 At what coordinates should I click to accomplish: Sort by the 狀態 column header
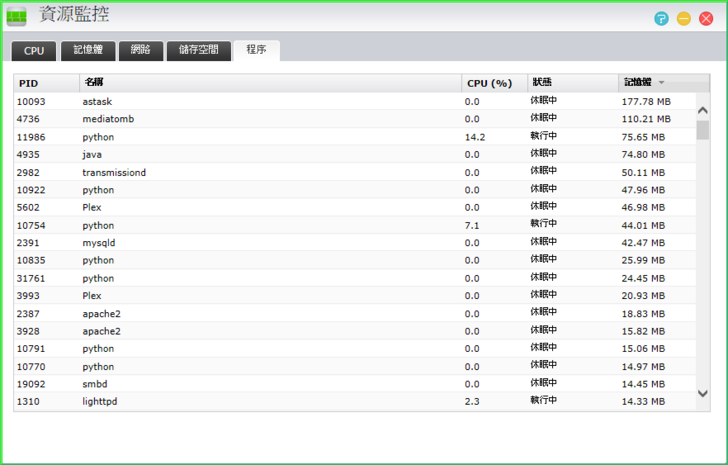pos(573,83)
